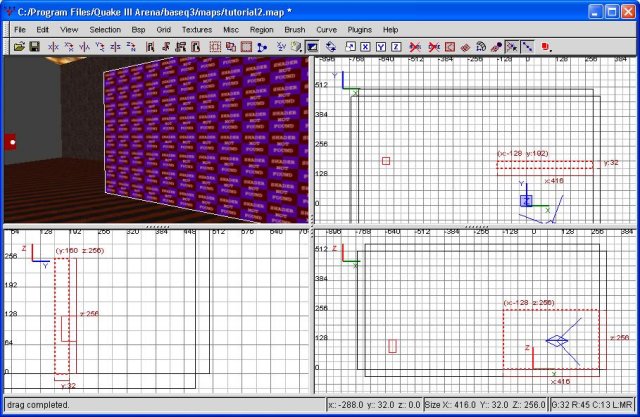Image resolution: width=640 pixels, height=417 pixels.
Task: Open the Selection menu
Action: pyautogui.click(x=105, y=30)
